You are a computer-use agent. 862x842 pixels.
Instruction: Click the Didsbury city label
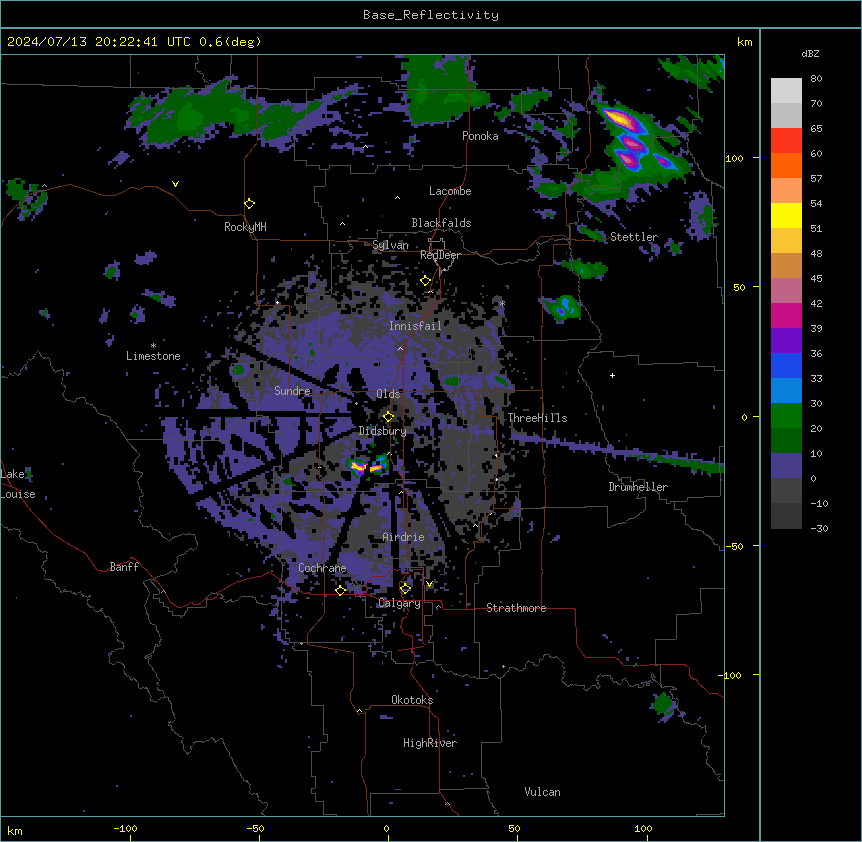[383, 431]
